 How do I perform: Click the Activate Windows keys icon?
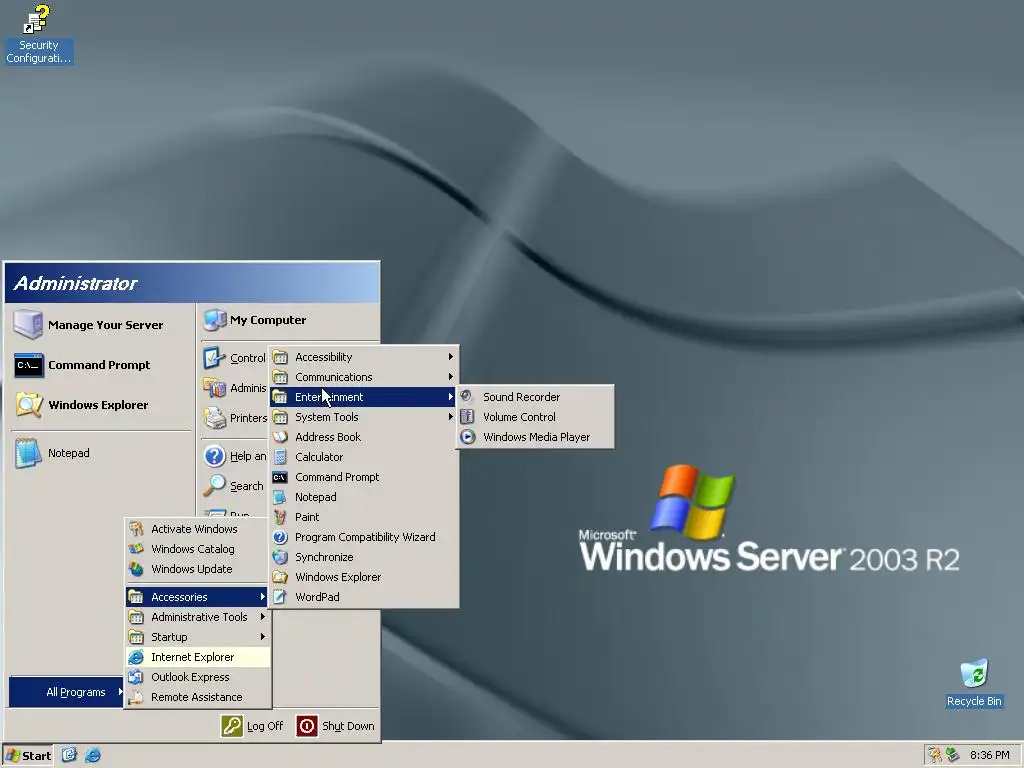coord(136,528)
